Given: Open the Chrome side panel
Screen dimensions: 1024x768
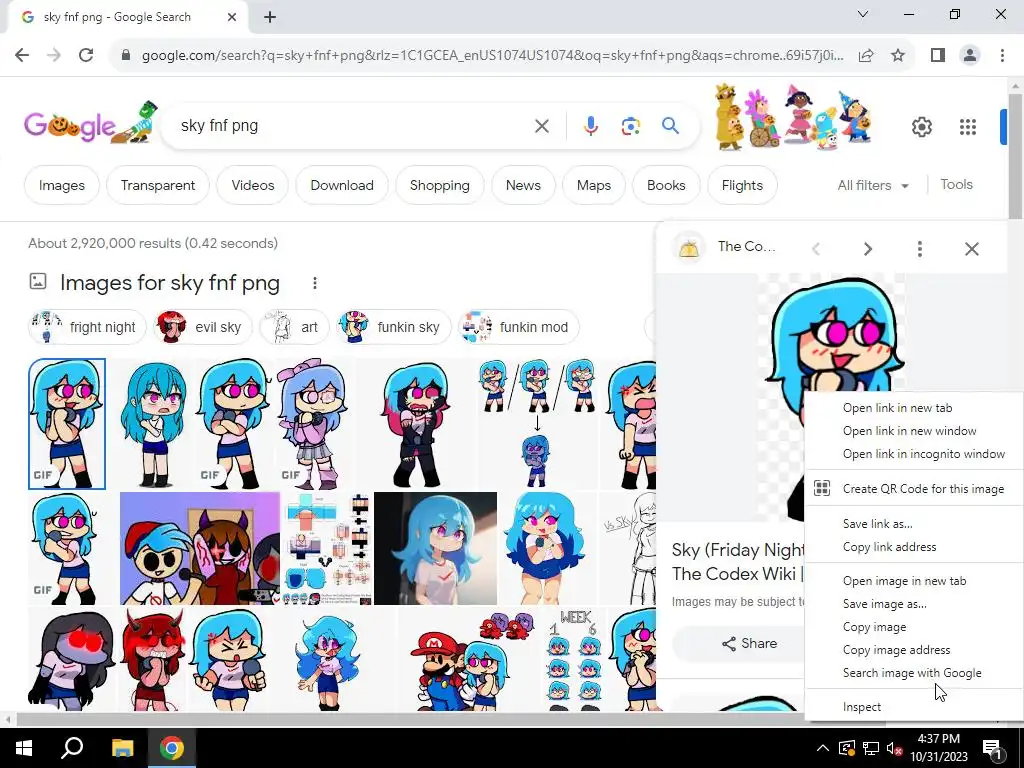Looking at the screenshot, I should click(938, 56).
